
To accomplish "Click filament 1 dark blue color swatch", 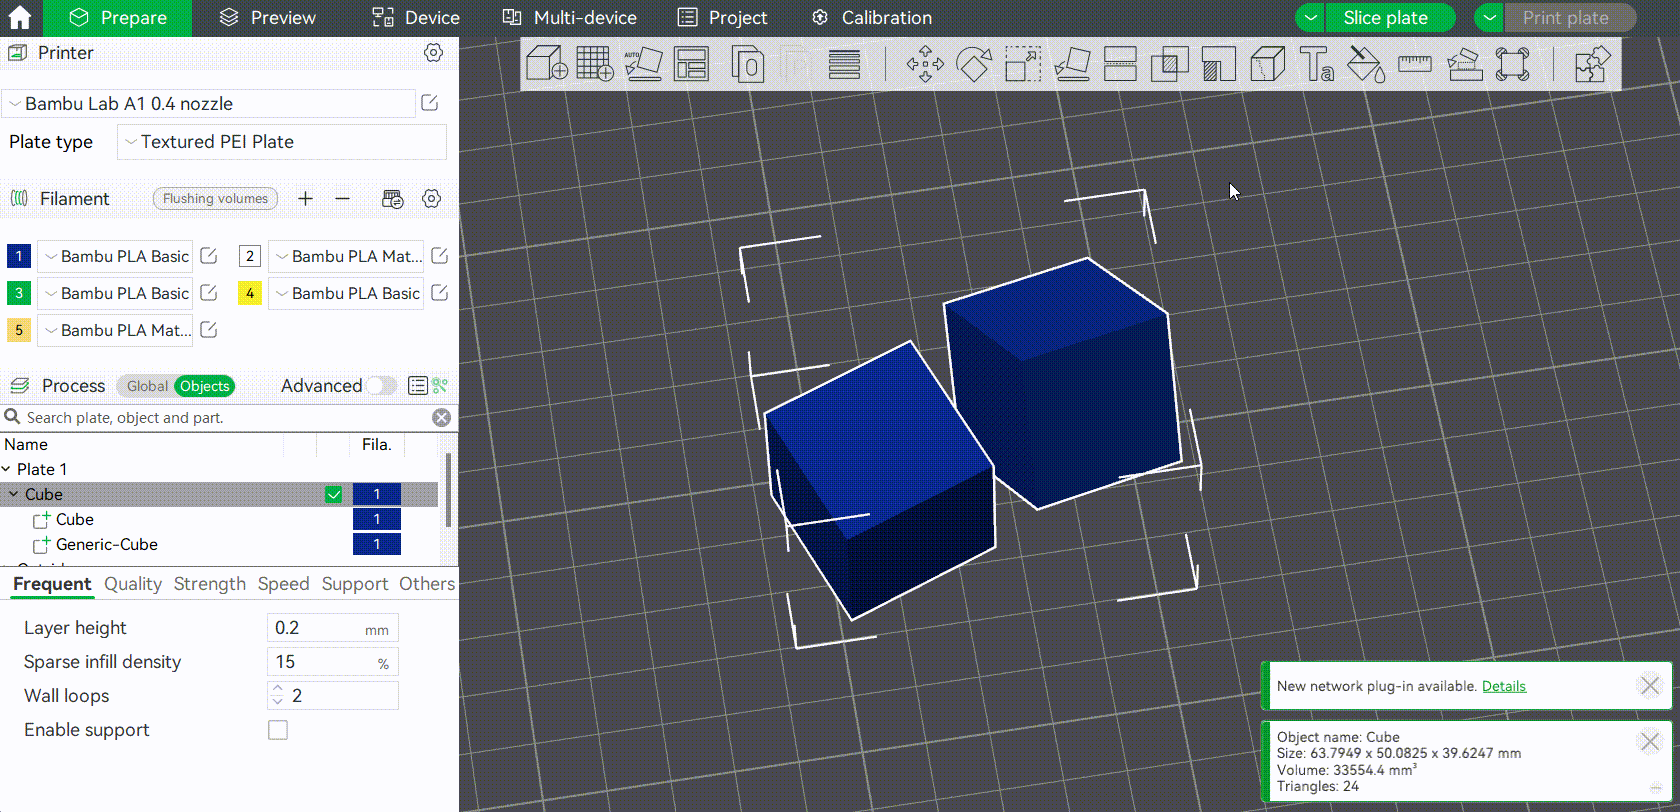I will tap(19, 256).
